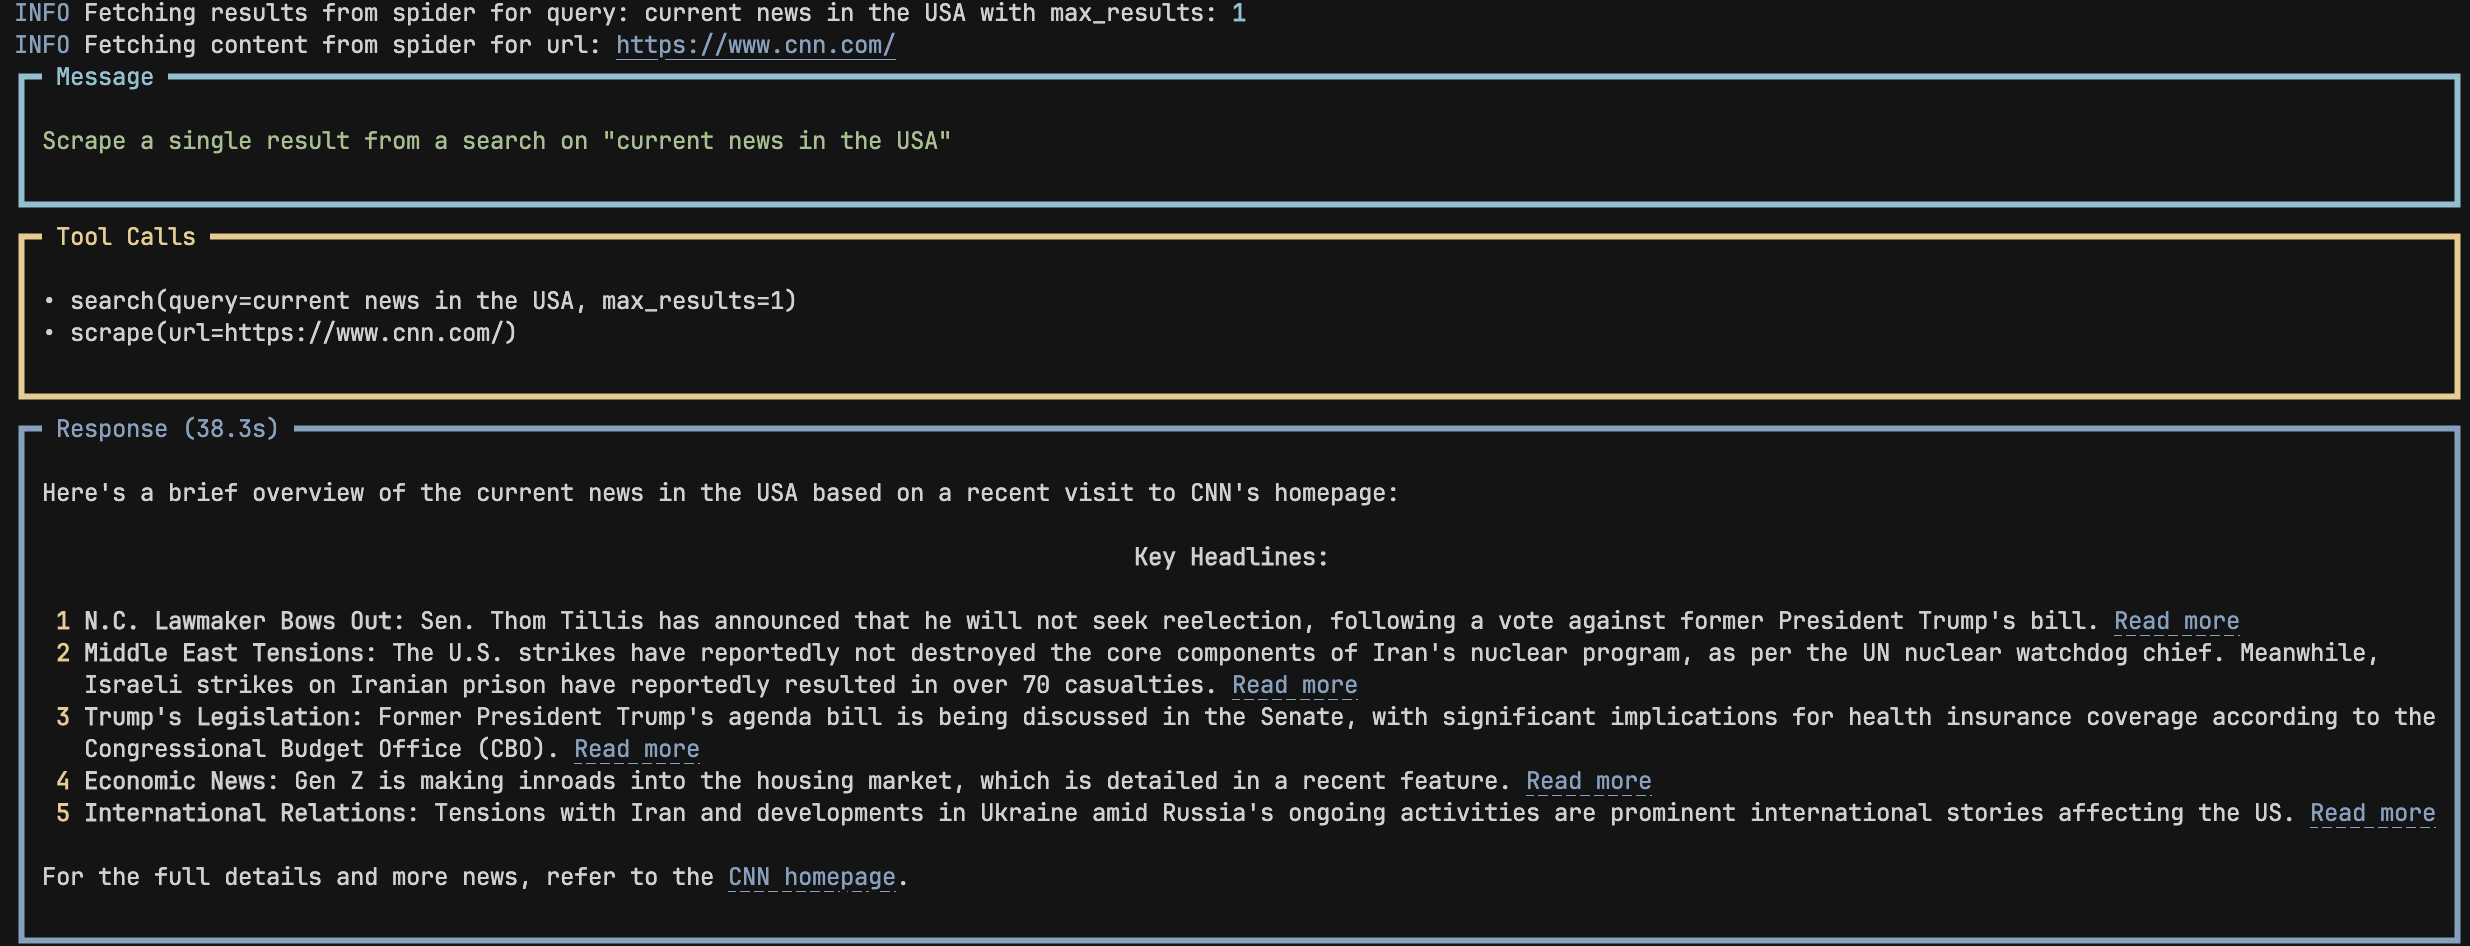Click the scrape(url=https://www.cnn.com/) tool call line

click(293, 333)
